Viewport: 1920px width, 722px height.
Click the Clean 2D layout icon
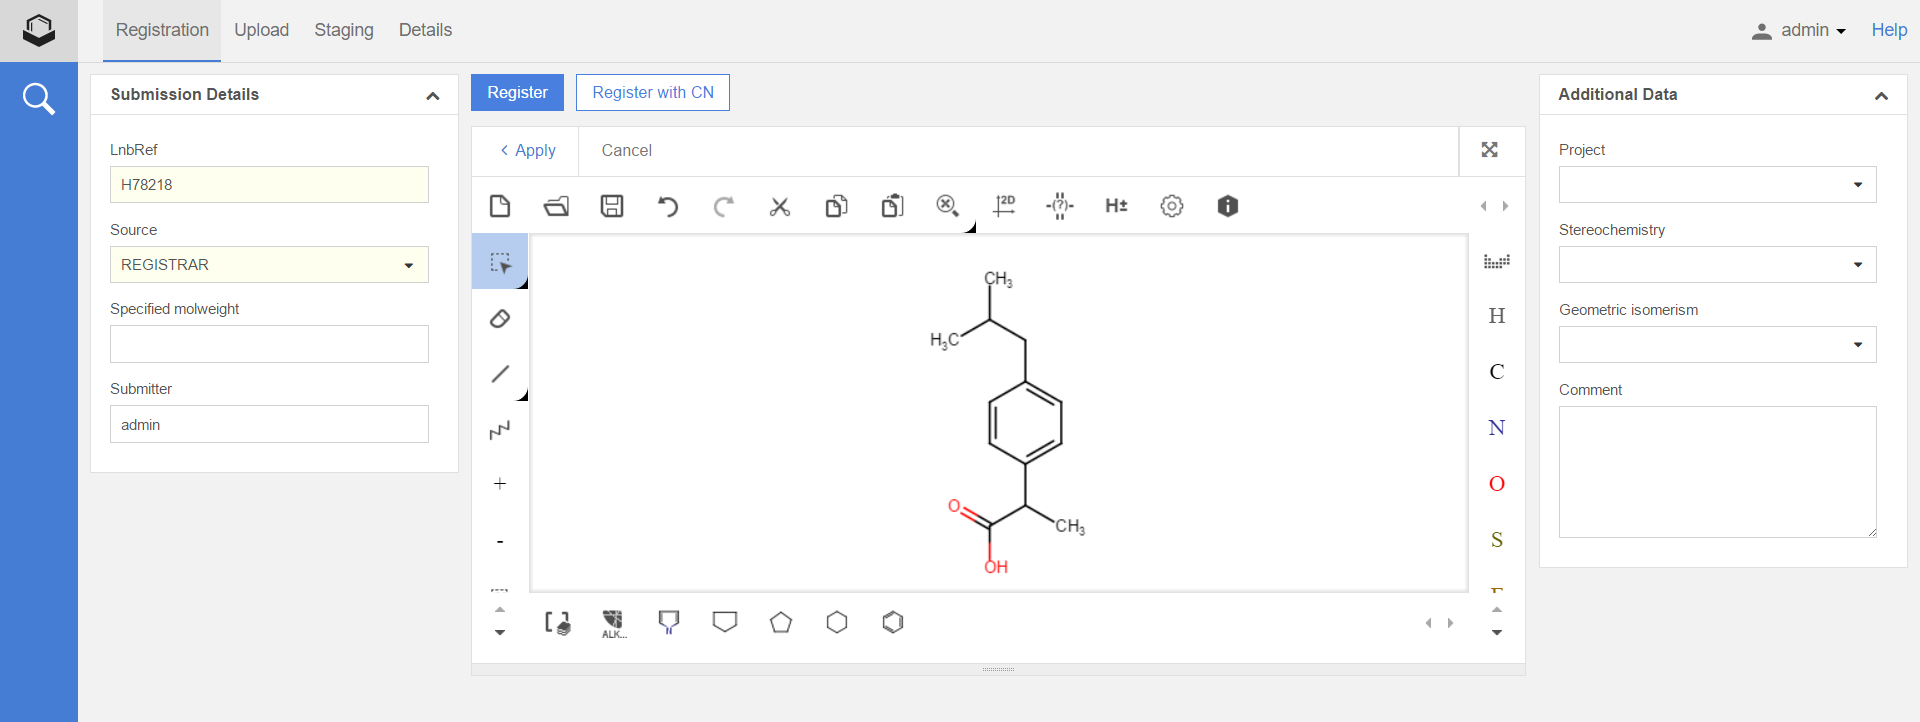pyautogui.click(x=1004, y=206)
